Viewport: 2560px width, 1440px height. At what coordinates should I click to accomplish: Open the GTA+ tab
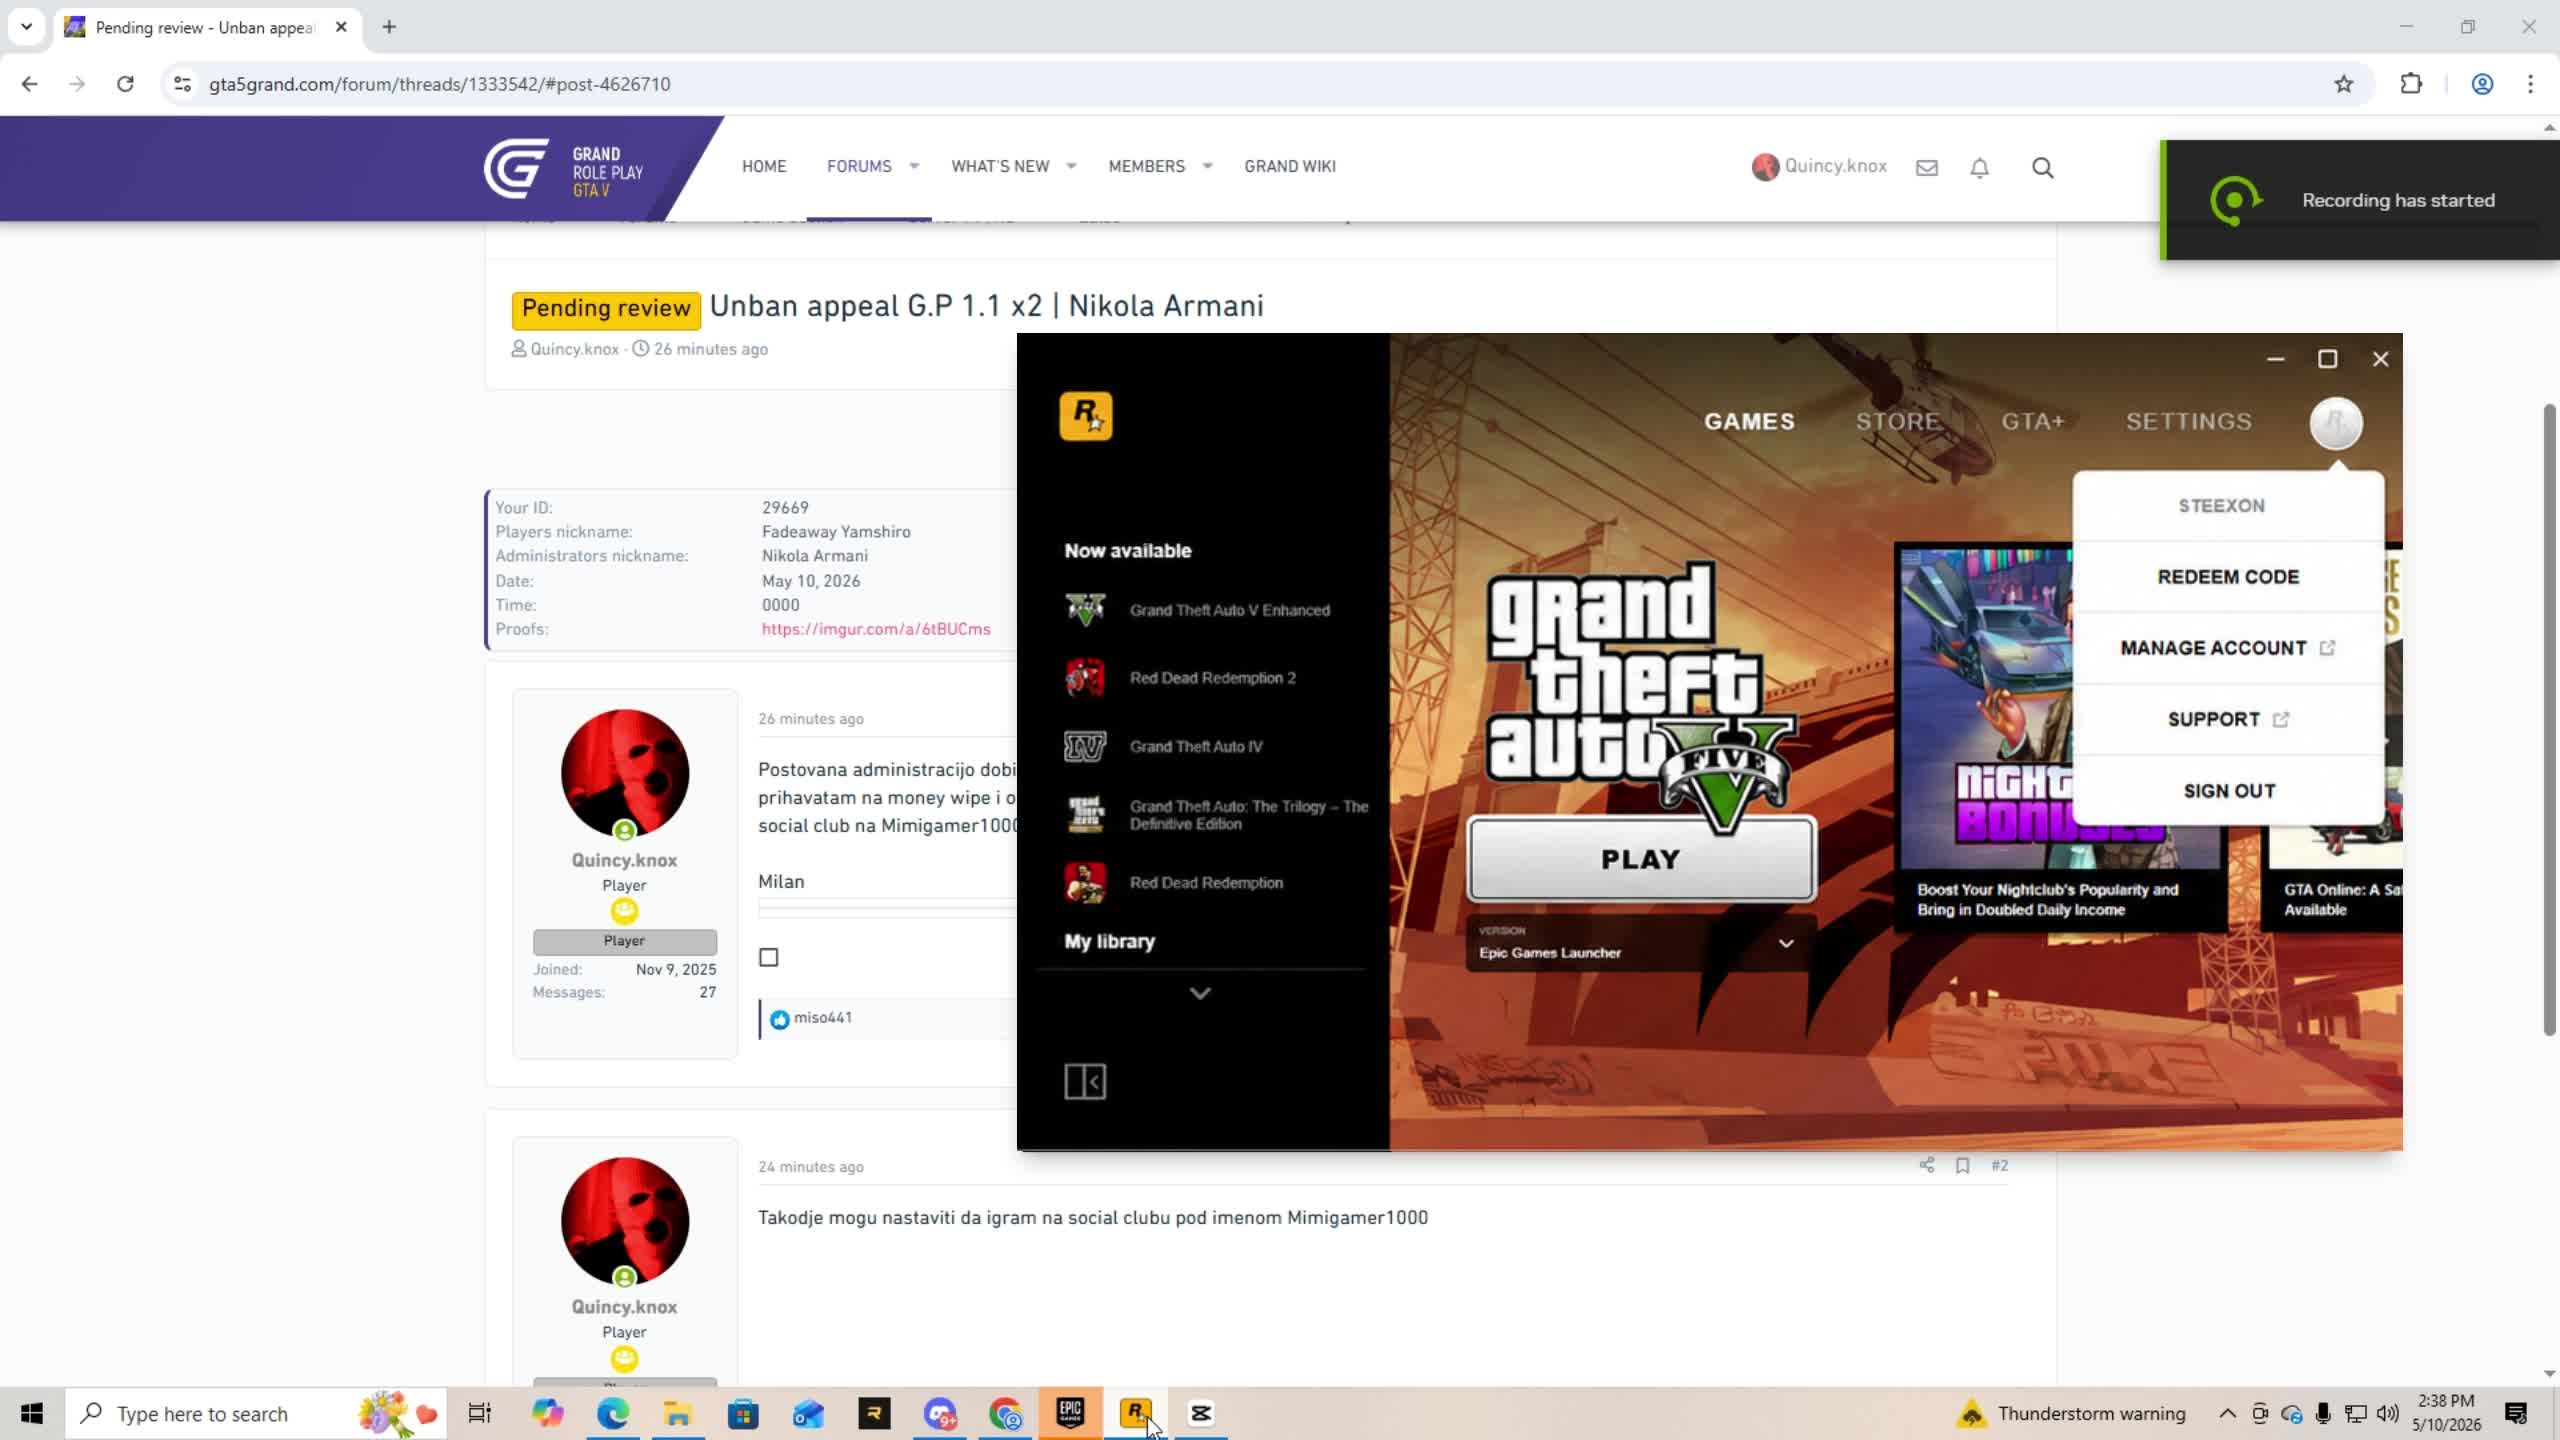(x=2032, y=422)
